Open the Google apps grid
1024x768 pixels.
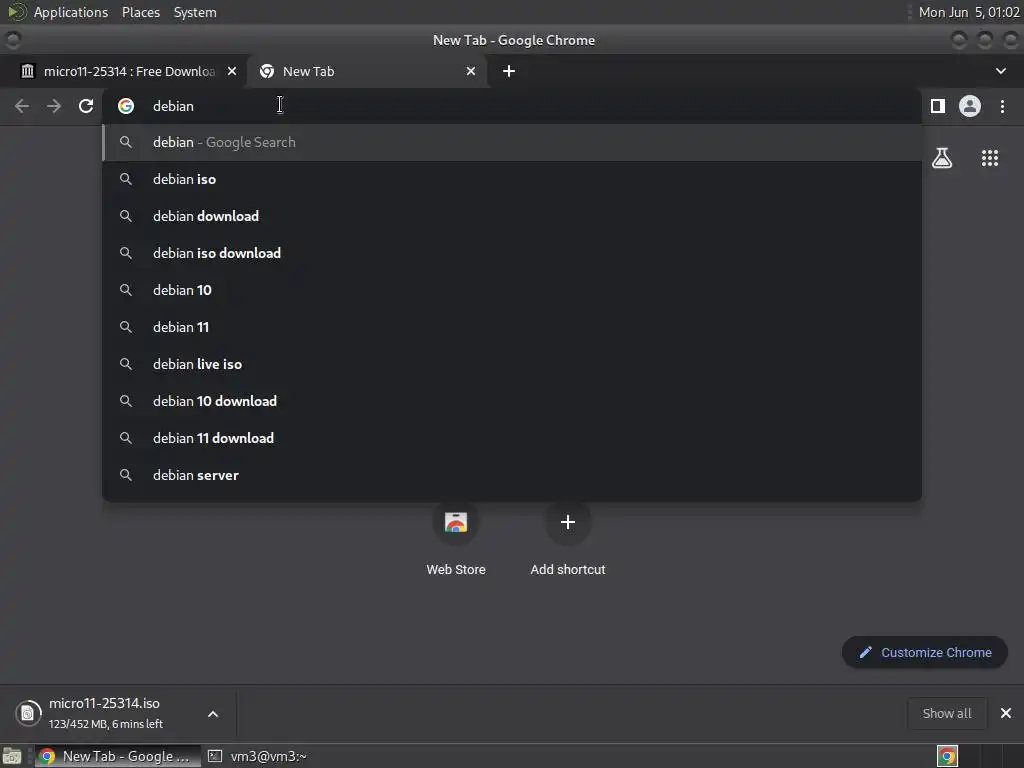pyautogui.click(x=990, y=158)
